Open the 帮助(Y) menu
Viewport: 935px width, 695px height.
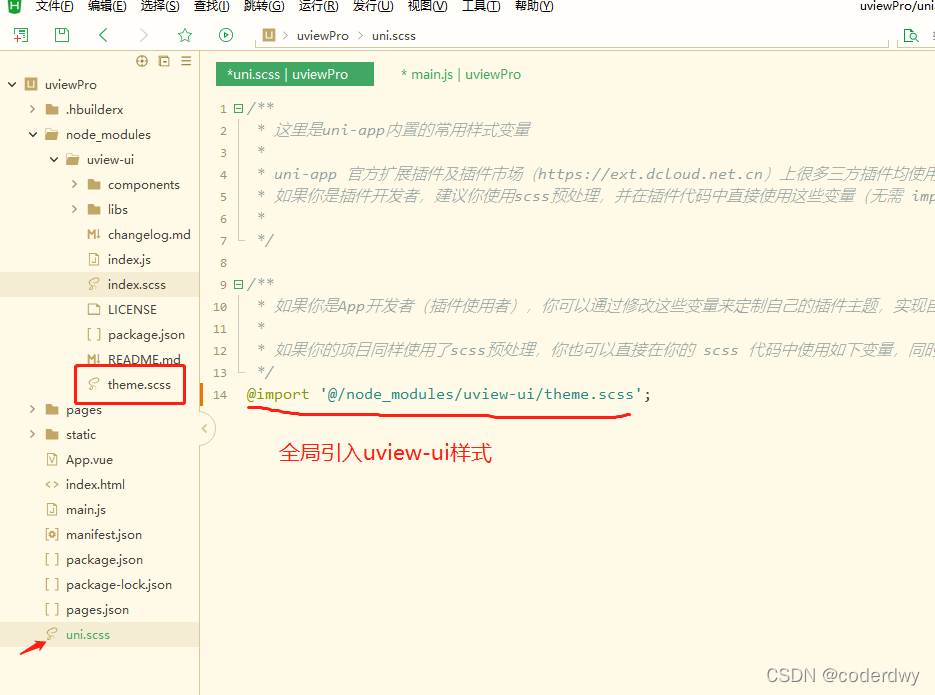tap(534, 7)
